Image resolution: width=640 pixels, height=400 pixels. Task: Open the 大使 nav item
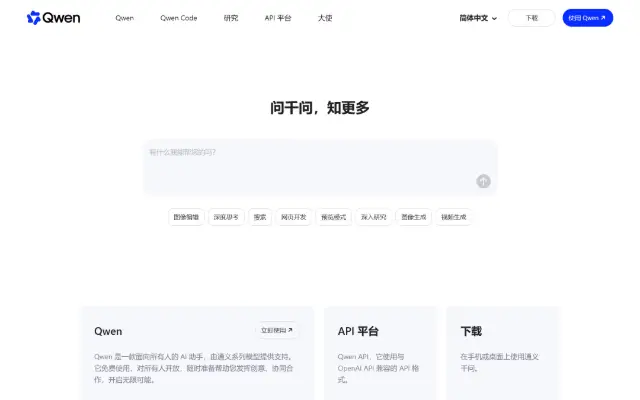coord(325,18)
